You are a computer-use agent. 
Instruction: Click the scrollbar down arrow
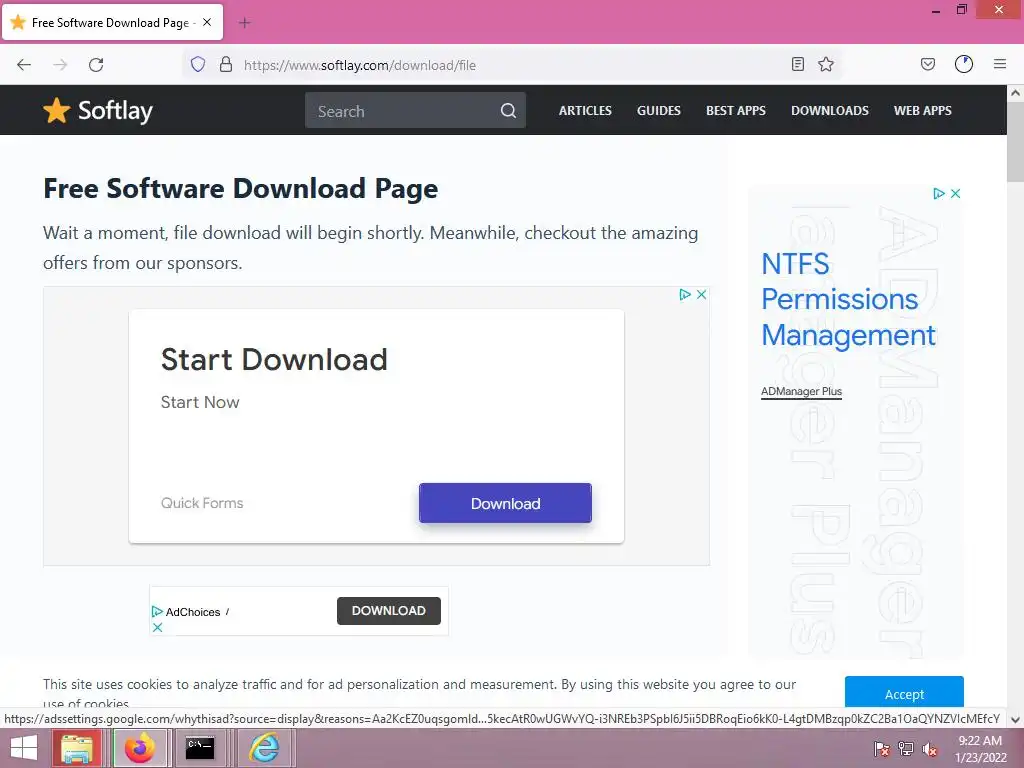click(1015, 720)
